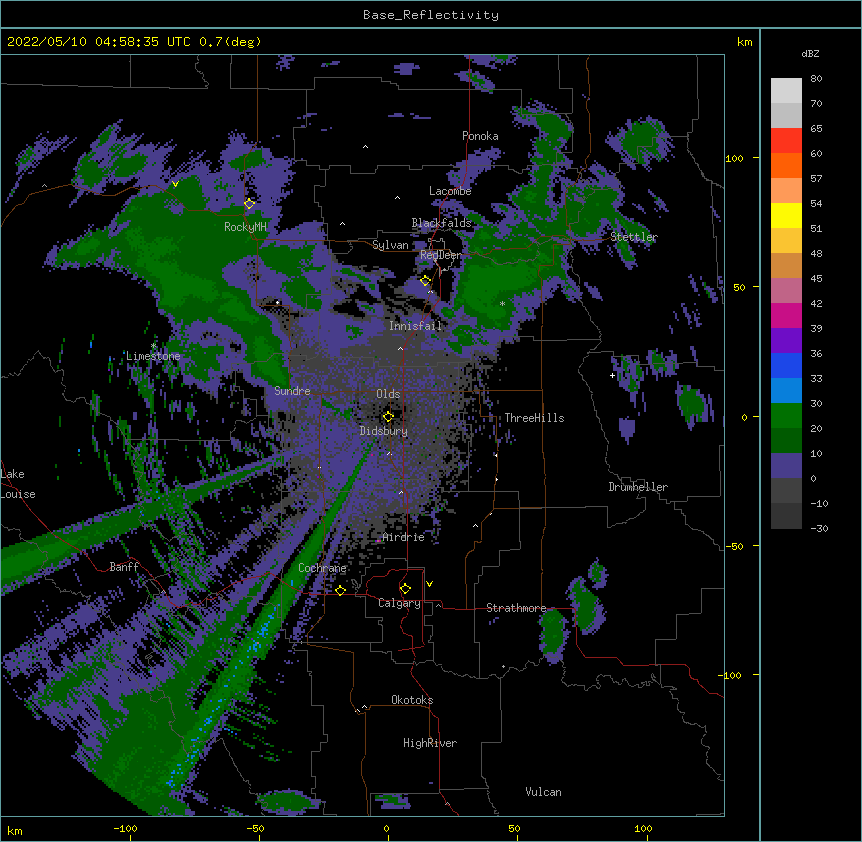Click the RedDeer city label

(441, 255)
